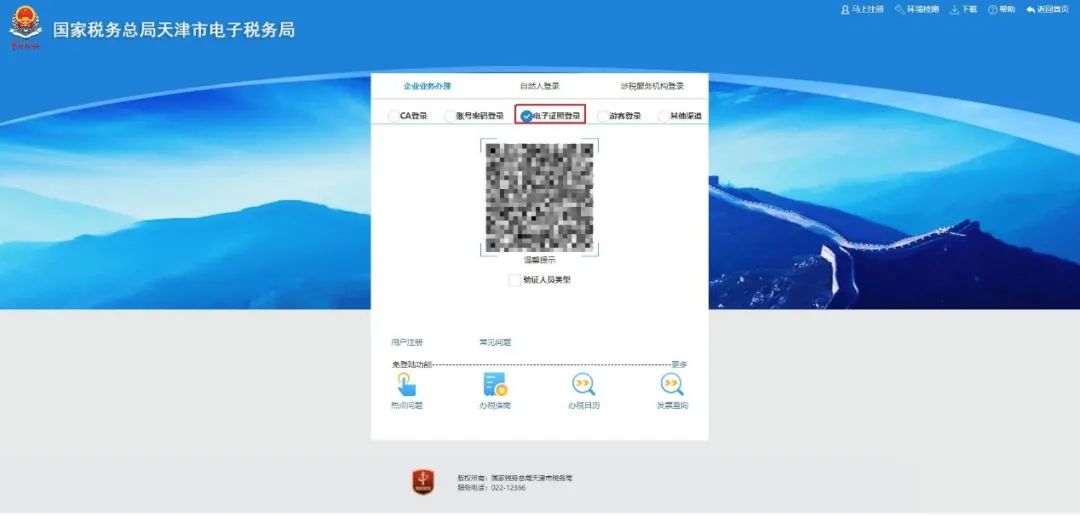Image resolution: width=1080 pixels, height=516 pixels.
Task: Click the 版权所有 copyright line in footer
Action: [515, 477]
